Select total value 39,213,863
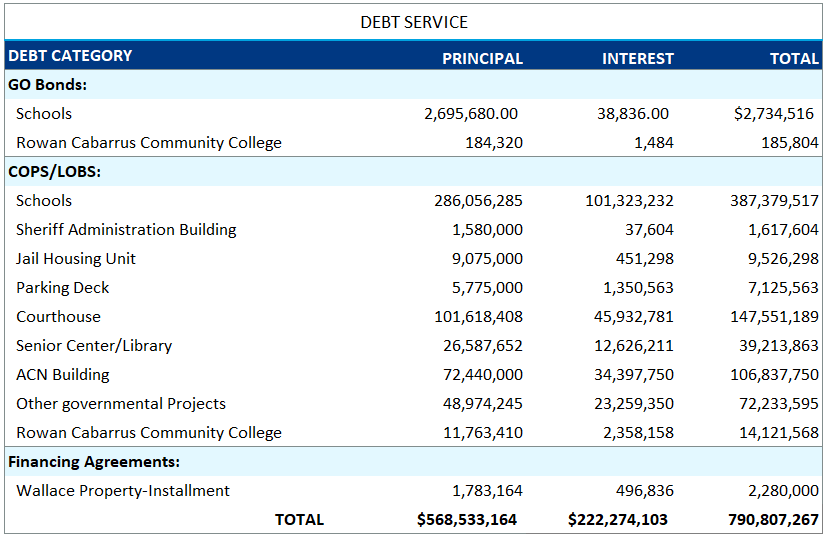Image resolution: width=828 pixels, height=538 pixels. pyautogui.click(x=779, y=346)
